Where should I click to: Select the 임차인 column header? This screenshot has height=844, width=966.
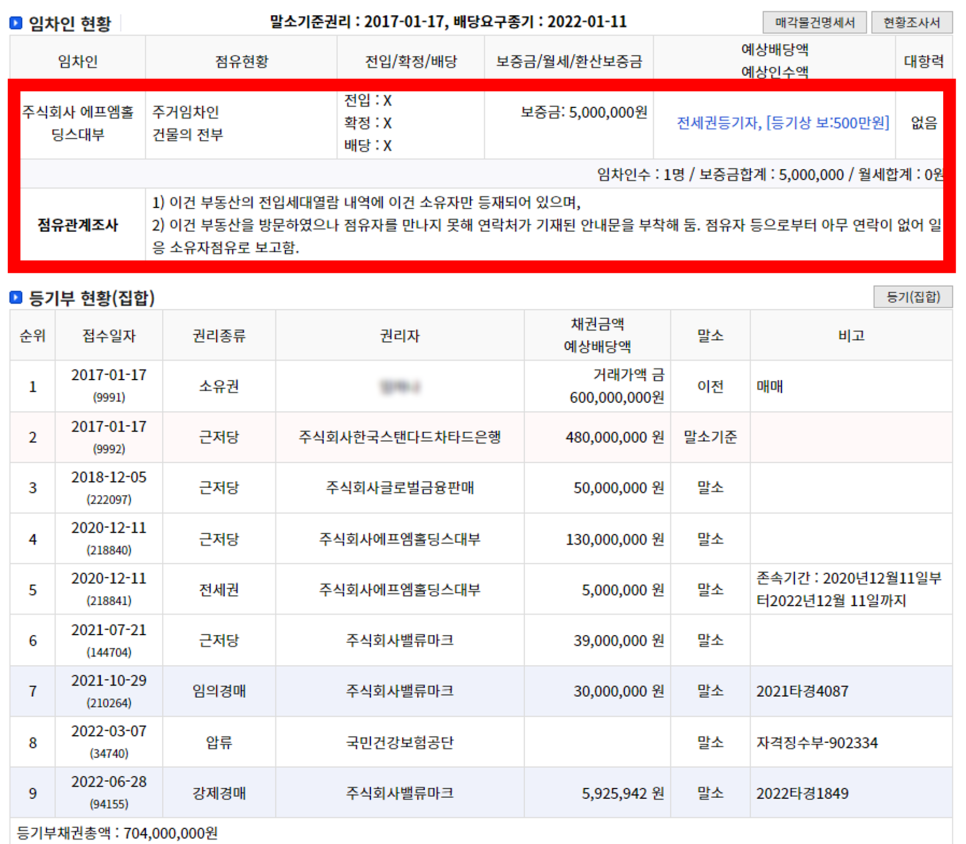pyautogui.click(x=78, y=61)
